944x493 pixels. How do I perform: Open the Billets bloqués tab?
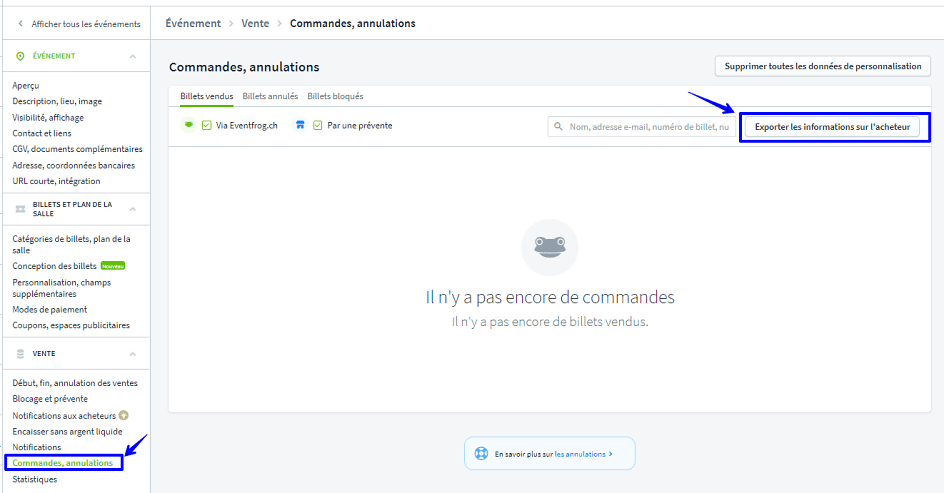pyautogui.click(x=335, y=96)
